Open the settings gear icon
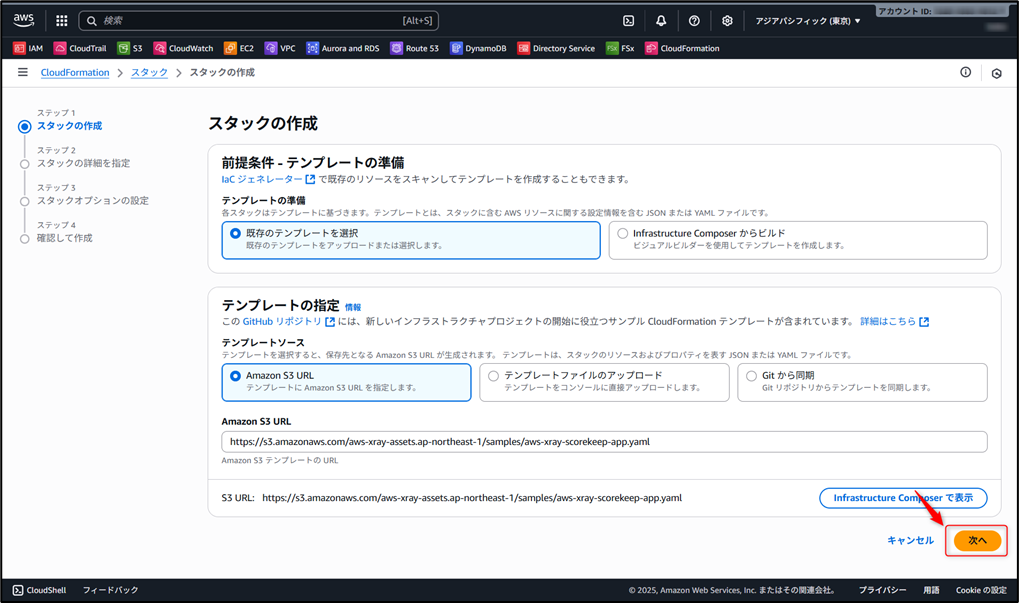Viewport: 1019px width, 603px height. click(x=727, y=20)
